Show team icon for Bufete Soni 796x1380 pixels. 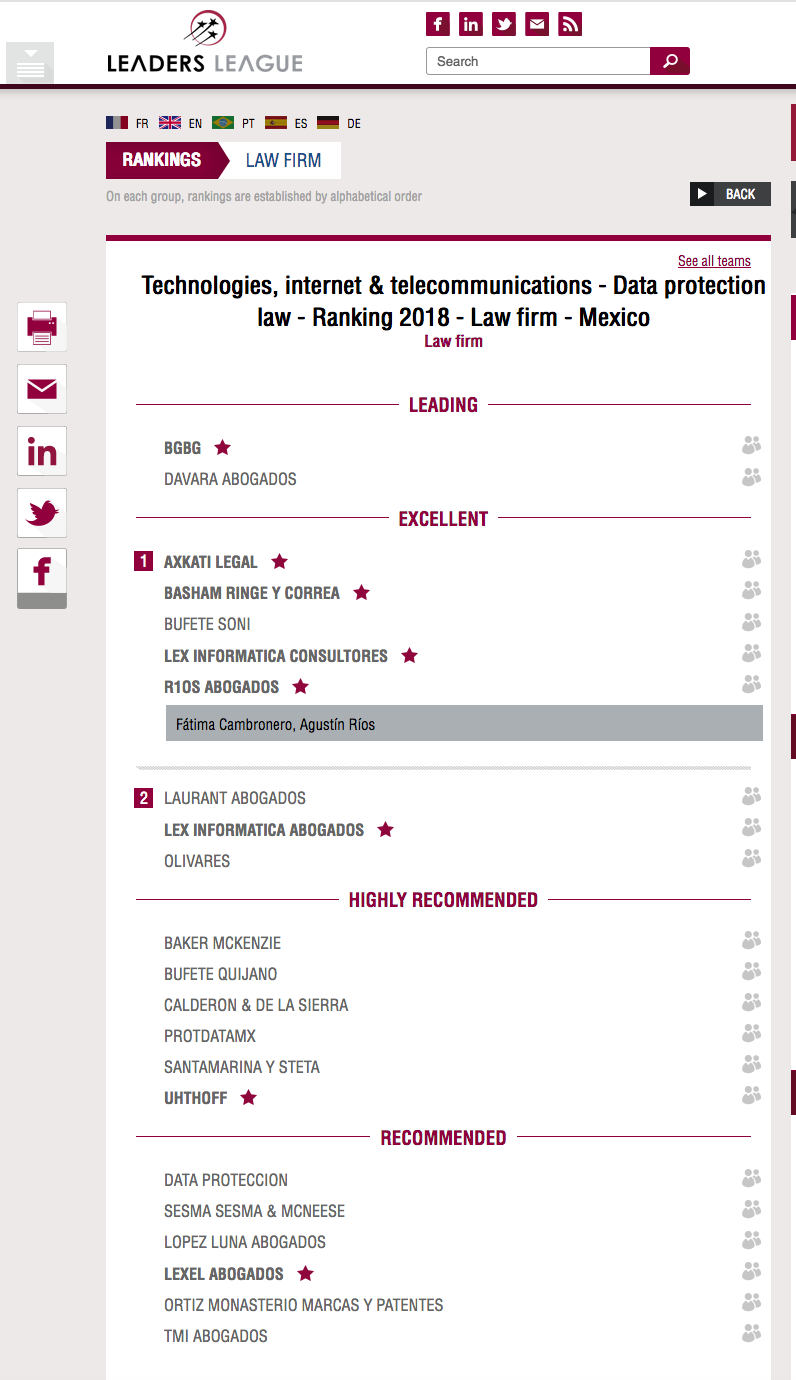coord(751,622)
